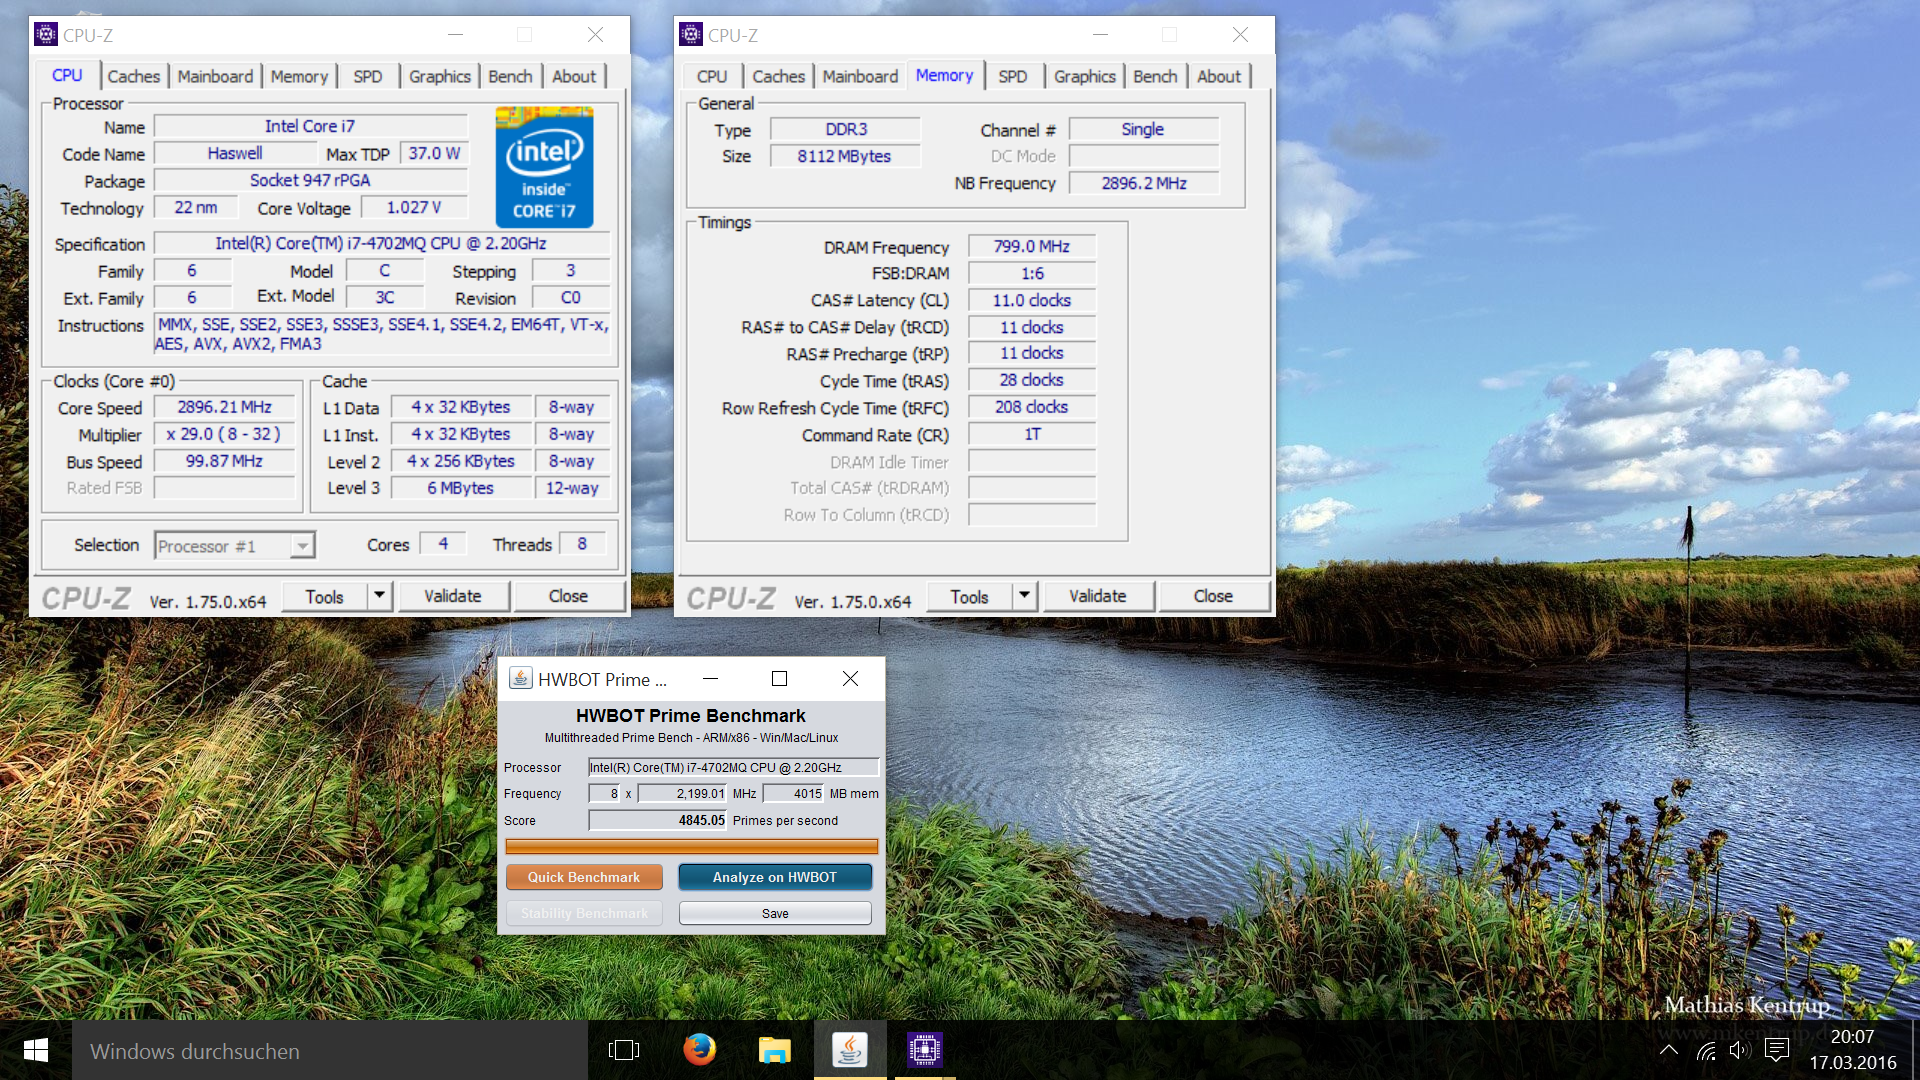Select Mainboard tab in right CPU-Z window
Viewport: 1920px width, 1080px height.
coord(860,76)
